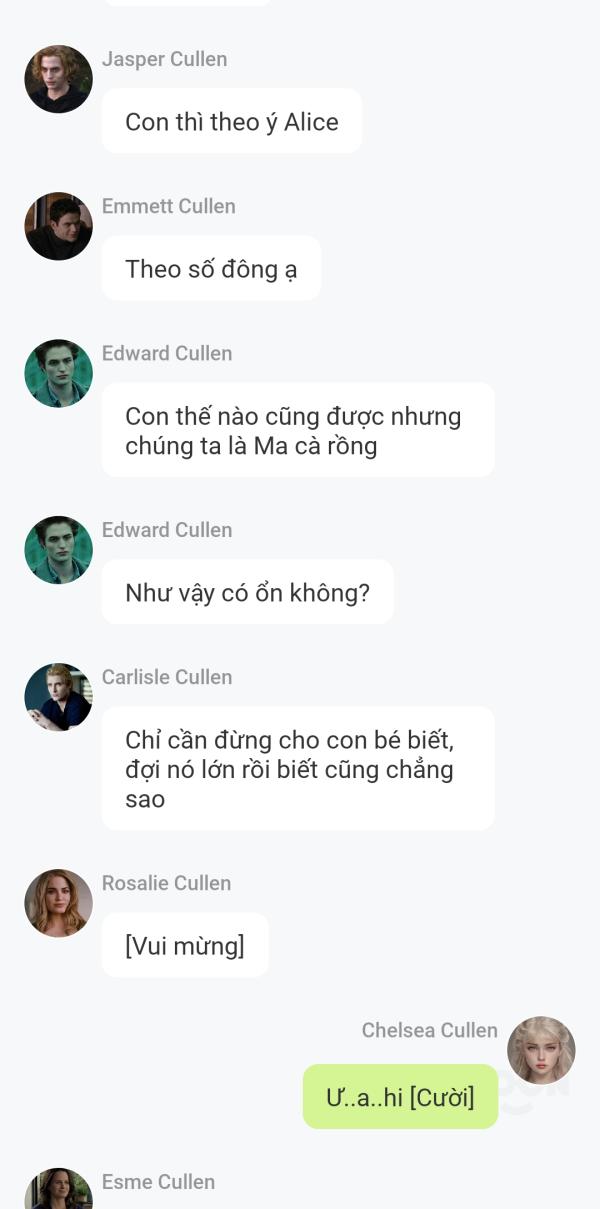600x1209 pixels.
Task: Select Carlisle's message about 'con bé'
Action: (x=298, y=769)
